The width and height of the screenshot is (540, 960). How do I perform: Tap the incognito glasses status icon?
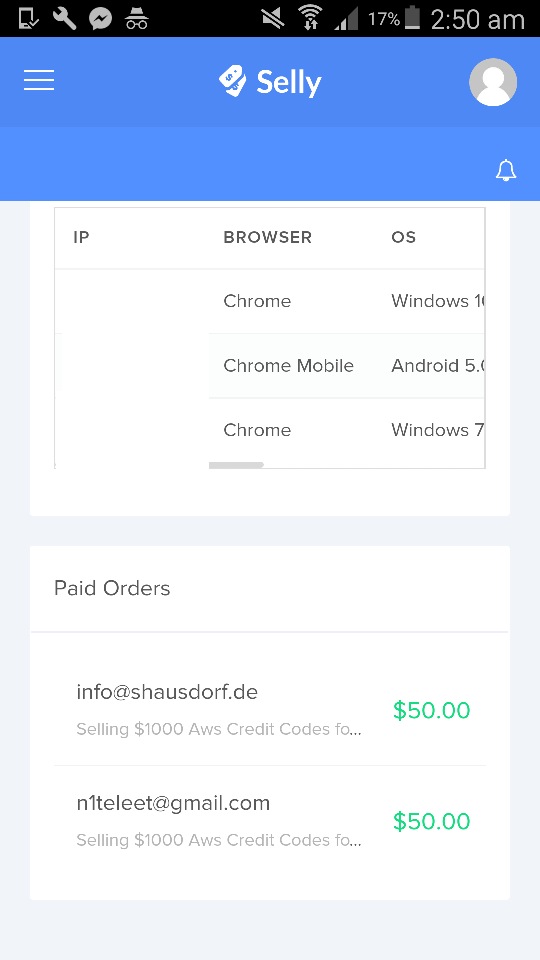137,20
